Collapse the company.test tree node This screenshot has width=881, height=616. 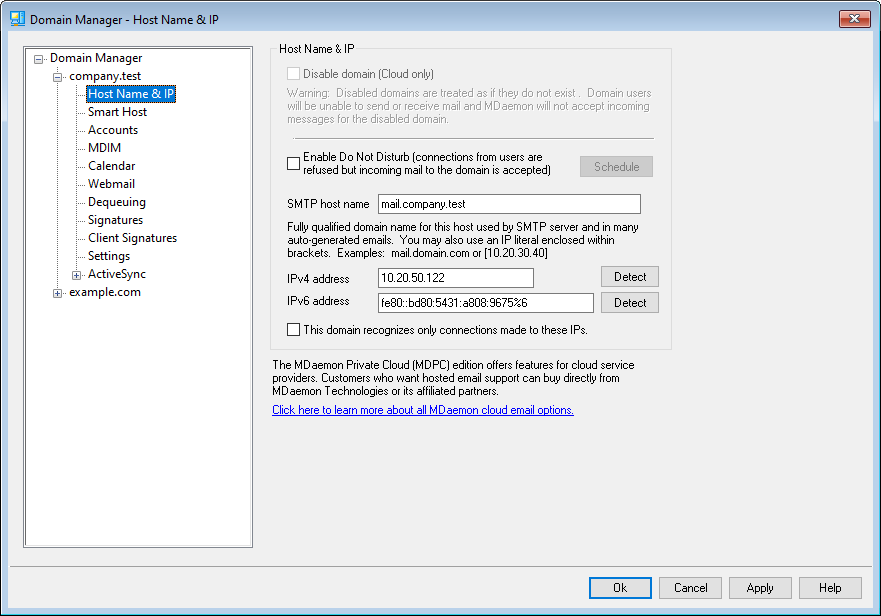click(x=58, y=77)
